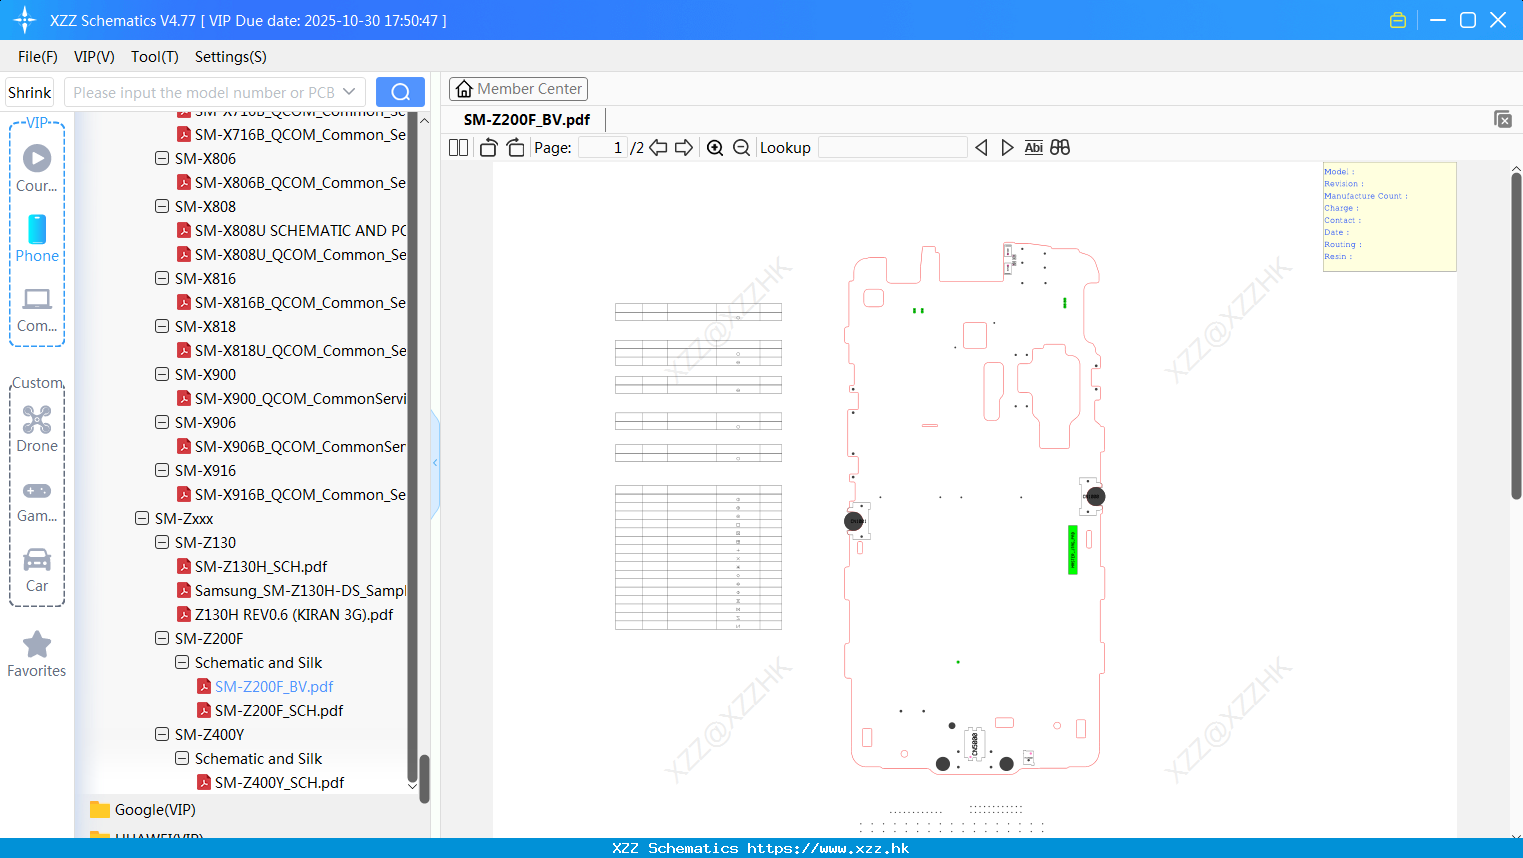Find next lookup result triangle
1523x858 pixels.
(1007, 148)
